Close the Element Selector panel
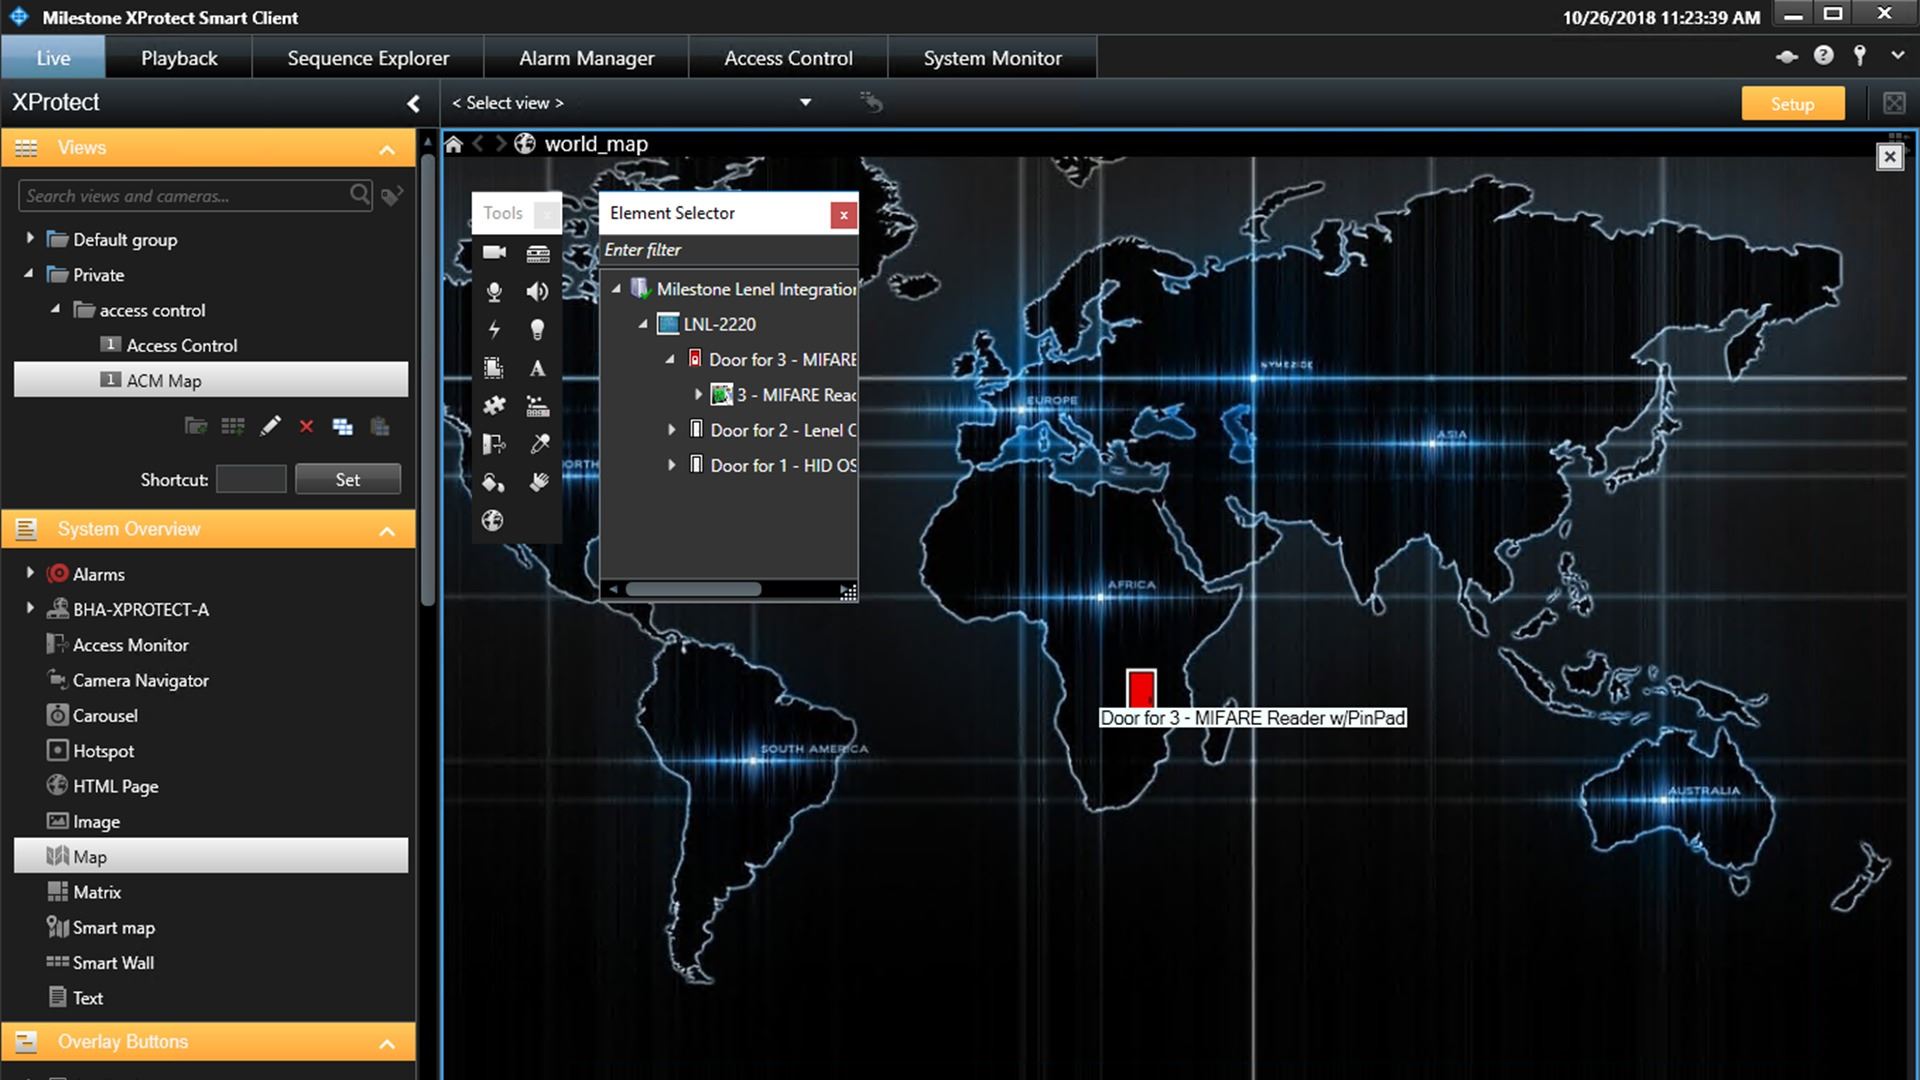This screenshot has width=1920, height=1080. pyautogui.click(x=843, y=214)
